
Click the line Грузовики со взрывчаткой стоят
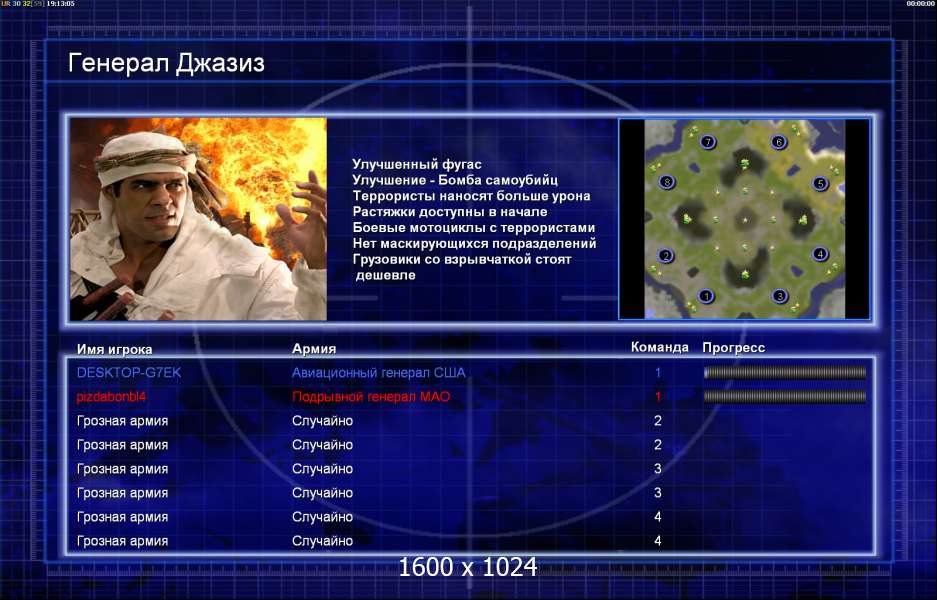462,259
